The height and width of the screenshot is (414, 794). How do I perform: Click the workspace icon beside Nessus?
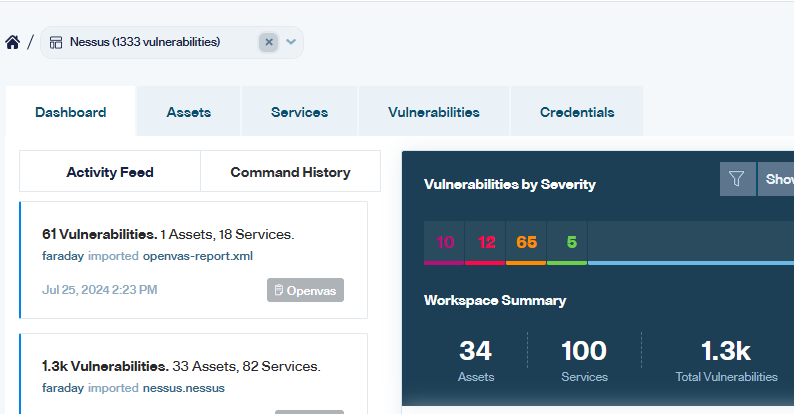click(x=57, y=42)
